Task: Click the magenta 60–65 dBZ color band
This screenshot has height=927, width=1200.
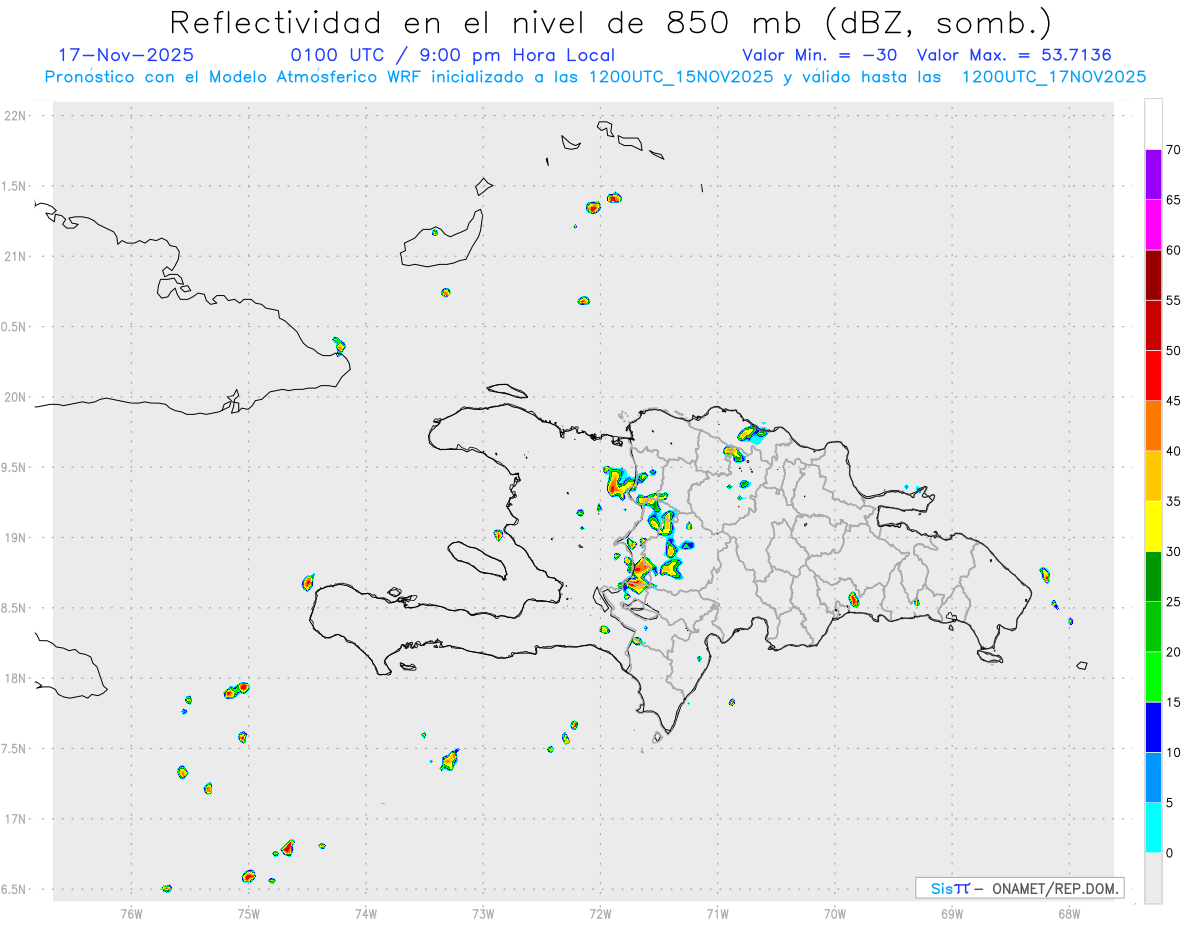Action: pos(1153,225)
